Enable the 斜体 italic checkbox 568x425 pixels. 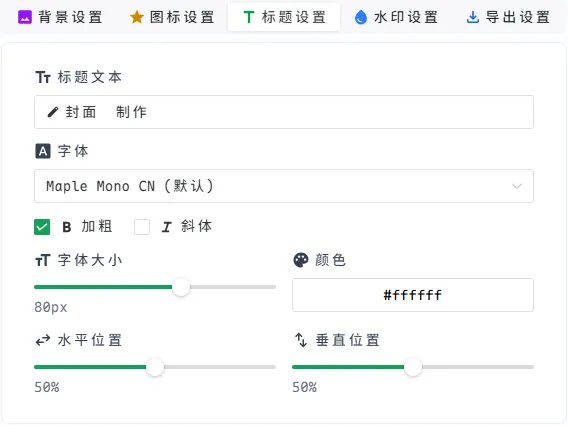[142, 227]
